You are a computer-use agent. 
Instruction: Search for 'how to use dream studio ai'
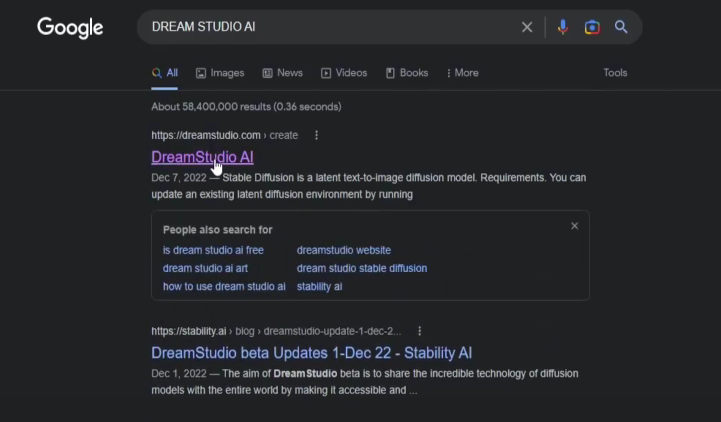click(224, 286)
